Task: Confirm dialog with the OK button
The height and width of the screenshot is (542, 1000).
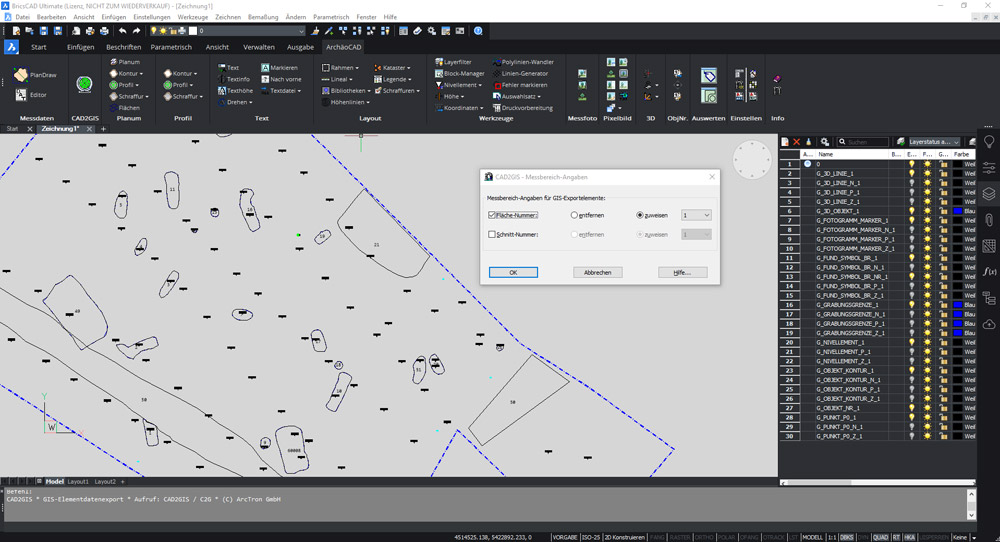Action: coord(513,272)
